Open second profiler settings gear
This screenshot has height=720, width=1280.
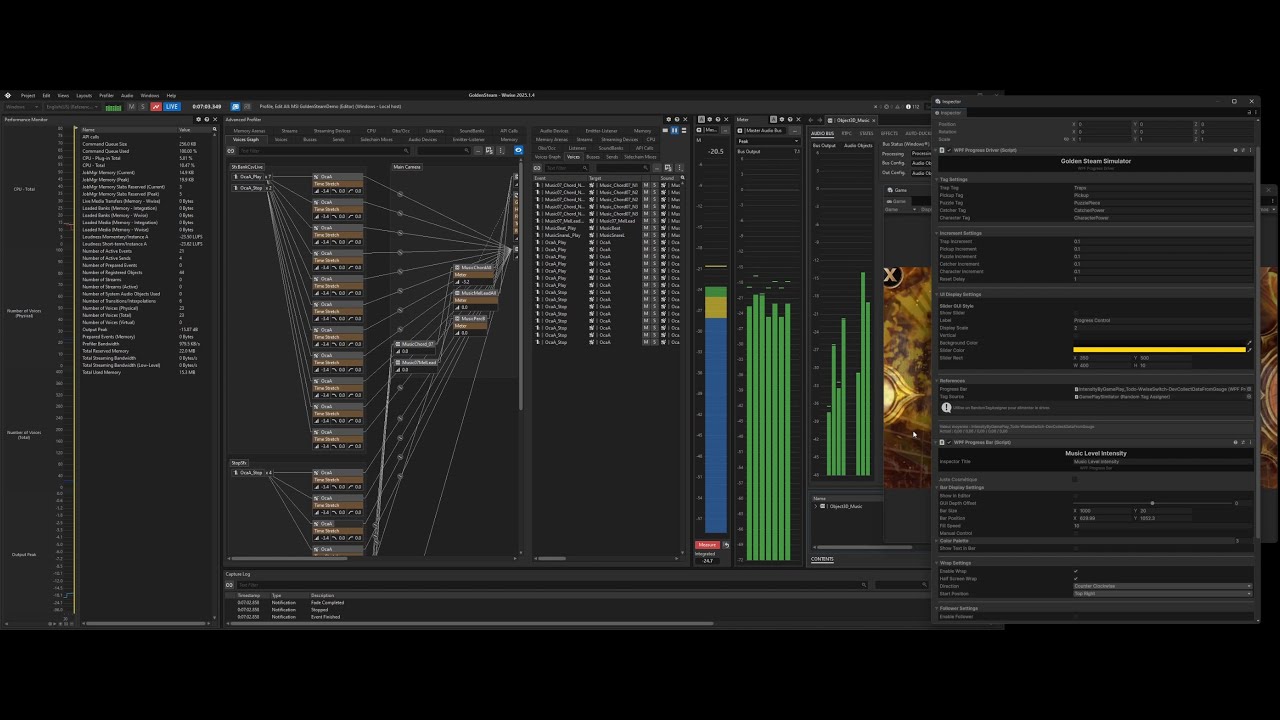(x=668, y=119)
